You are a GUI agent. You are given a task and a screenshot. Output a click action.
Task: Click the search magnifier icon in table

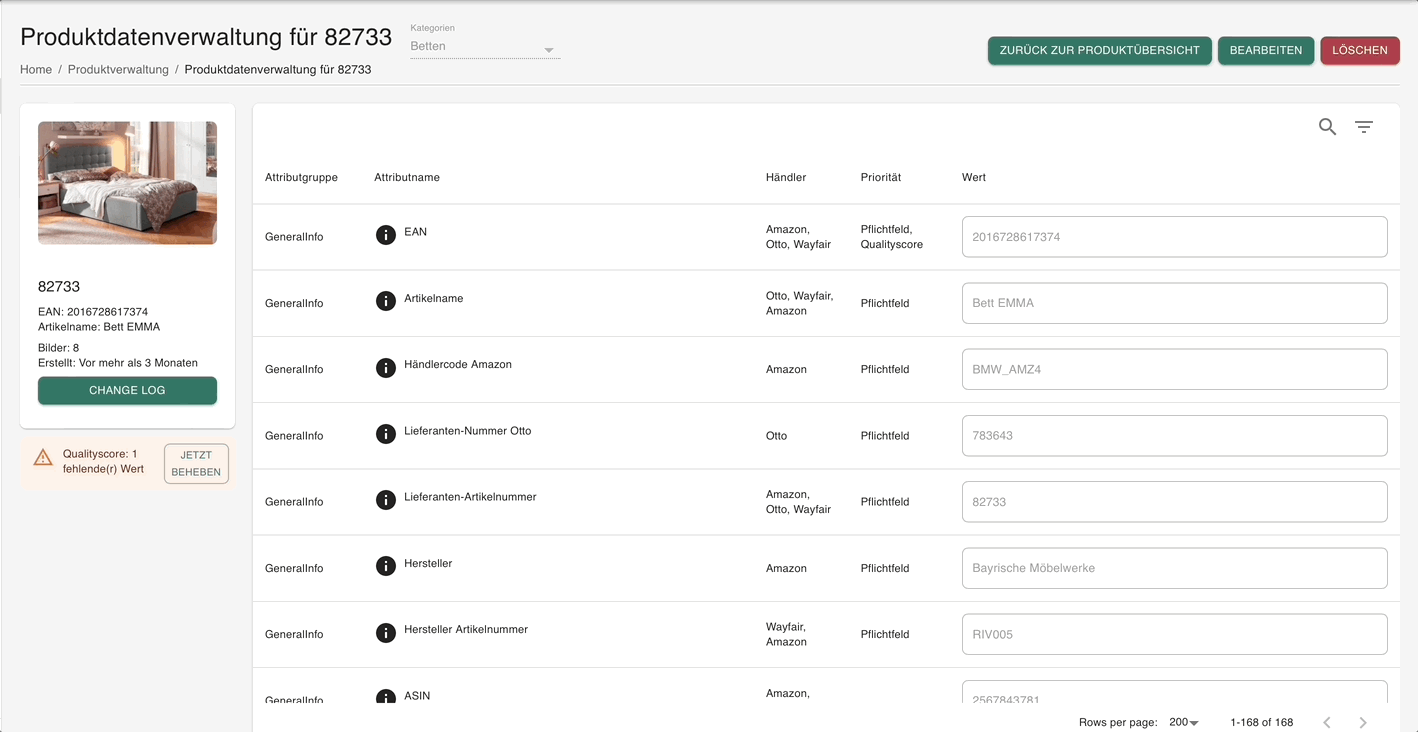(x=1327, y=127)
